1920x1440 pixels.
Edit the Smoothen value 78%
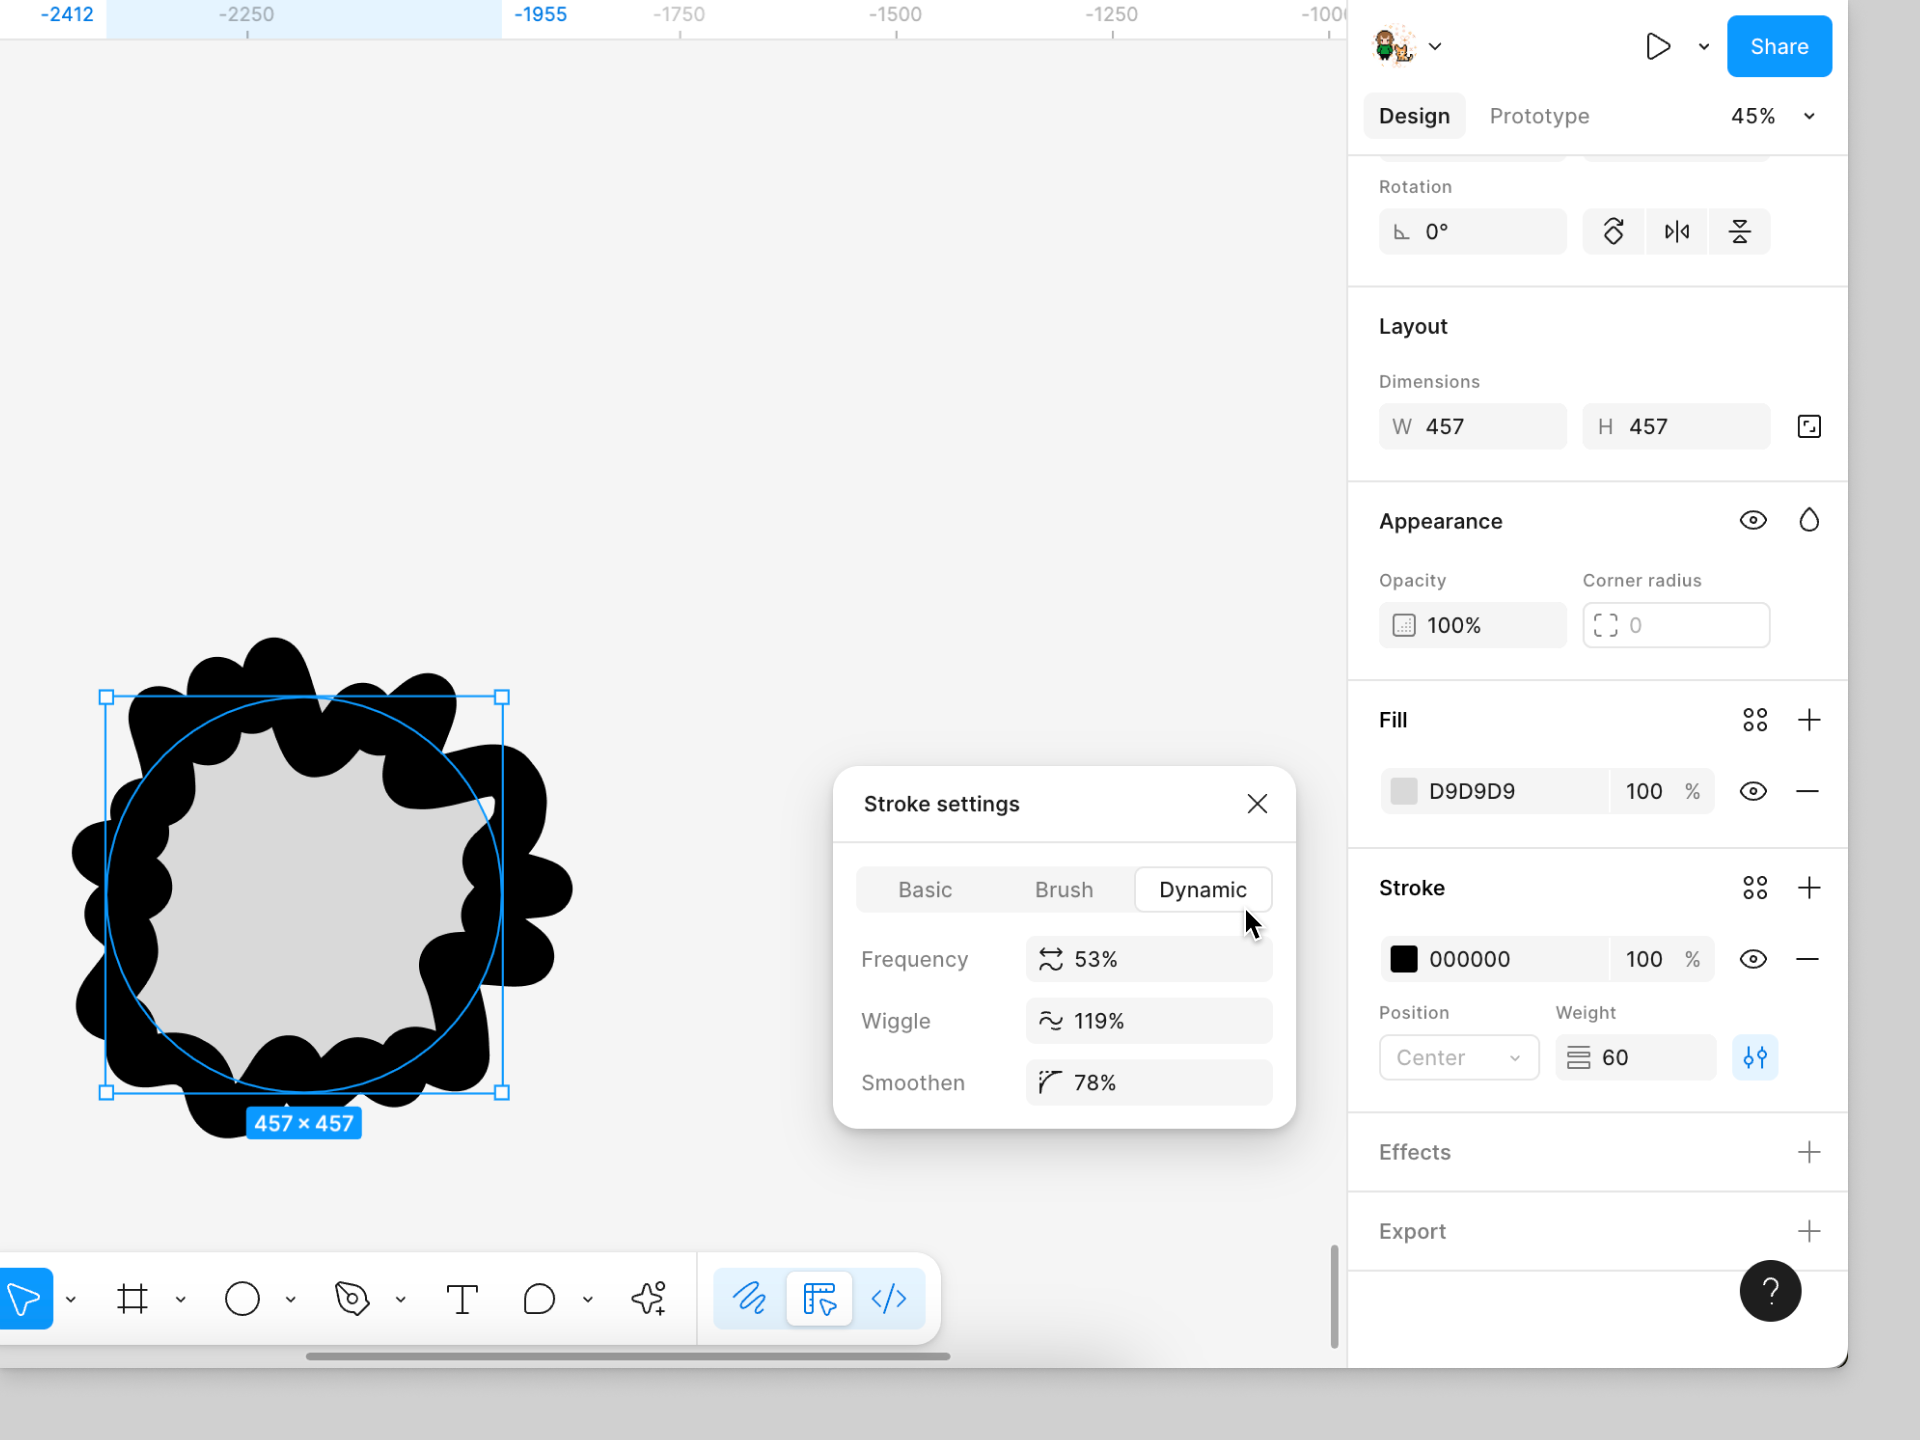point(1149,1083)
